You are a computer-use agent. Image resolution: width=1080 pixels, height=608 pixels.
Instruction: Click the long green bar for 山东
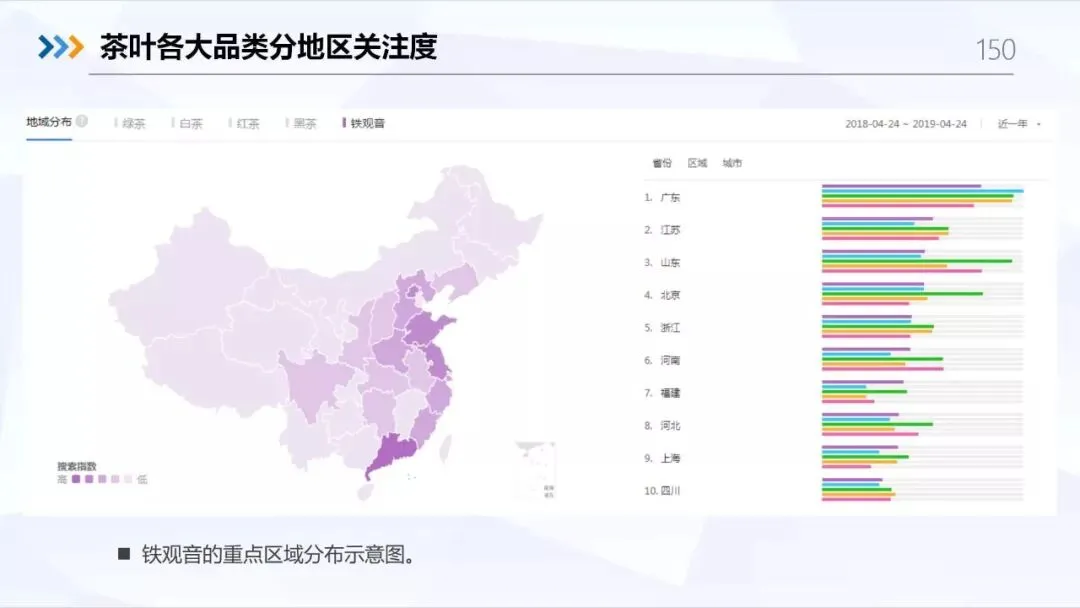(x=917, y=261)
